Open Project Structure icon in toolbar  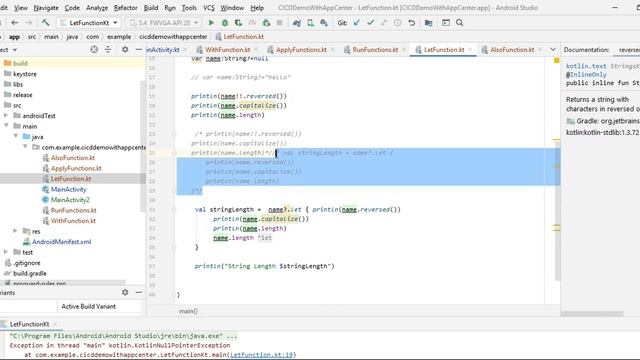tap(429, 23)
